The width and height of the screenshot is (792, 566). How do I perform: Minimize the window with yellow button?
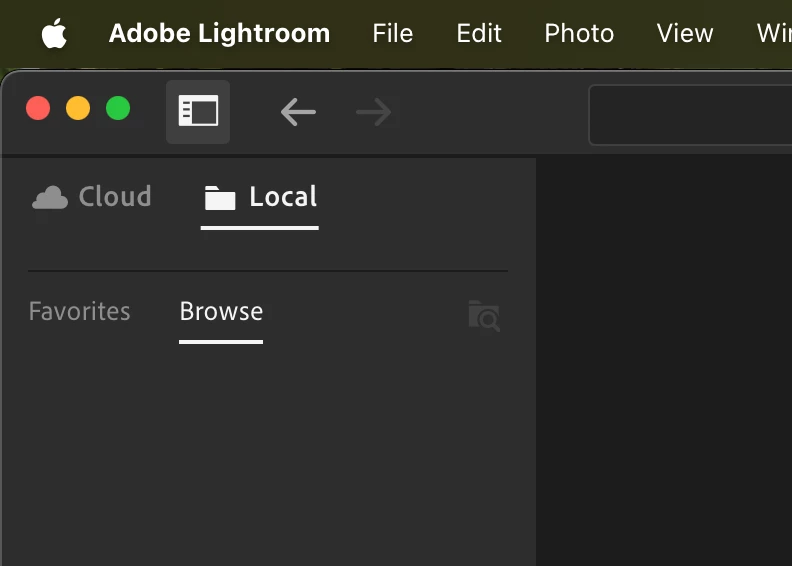[x=78, y=108]
